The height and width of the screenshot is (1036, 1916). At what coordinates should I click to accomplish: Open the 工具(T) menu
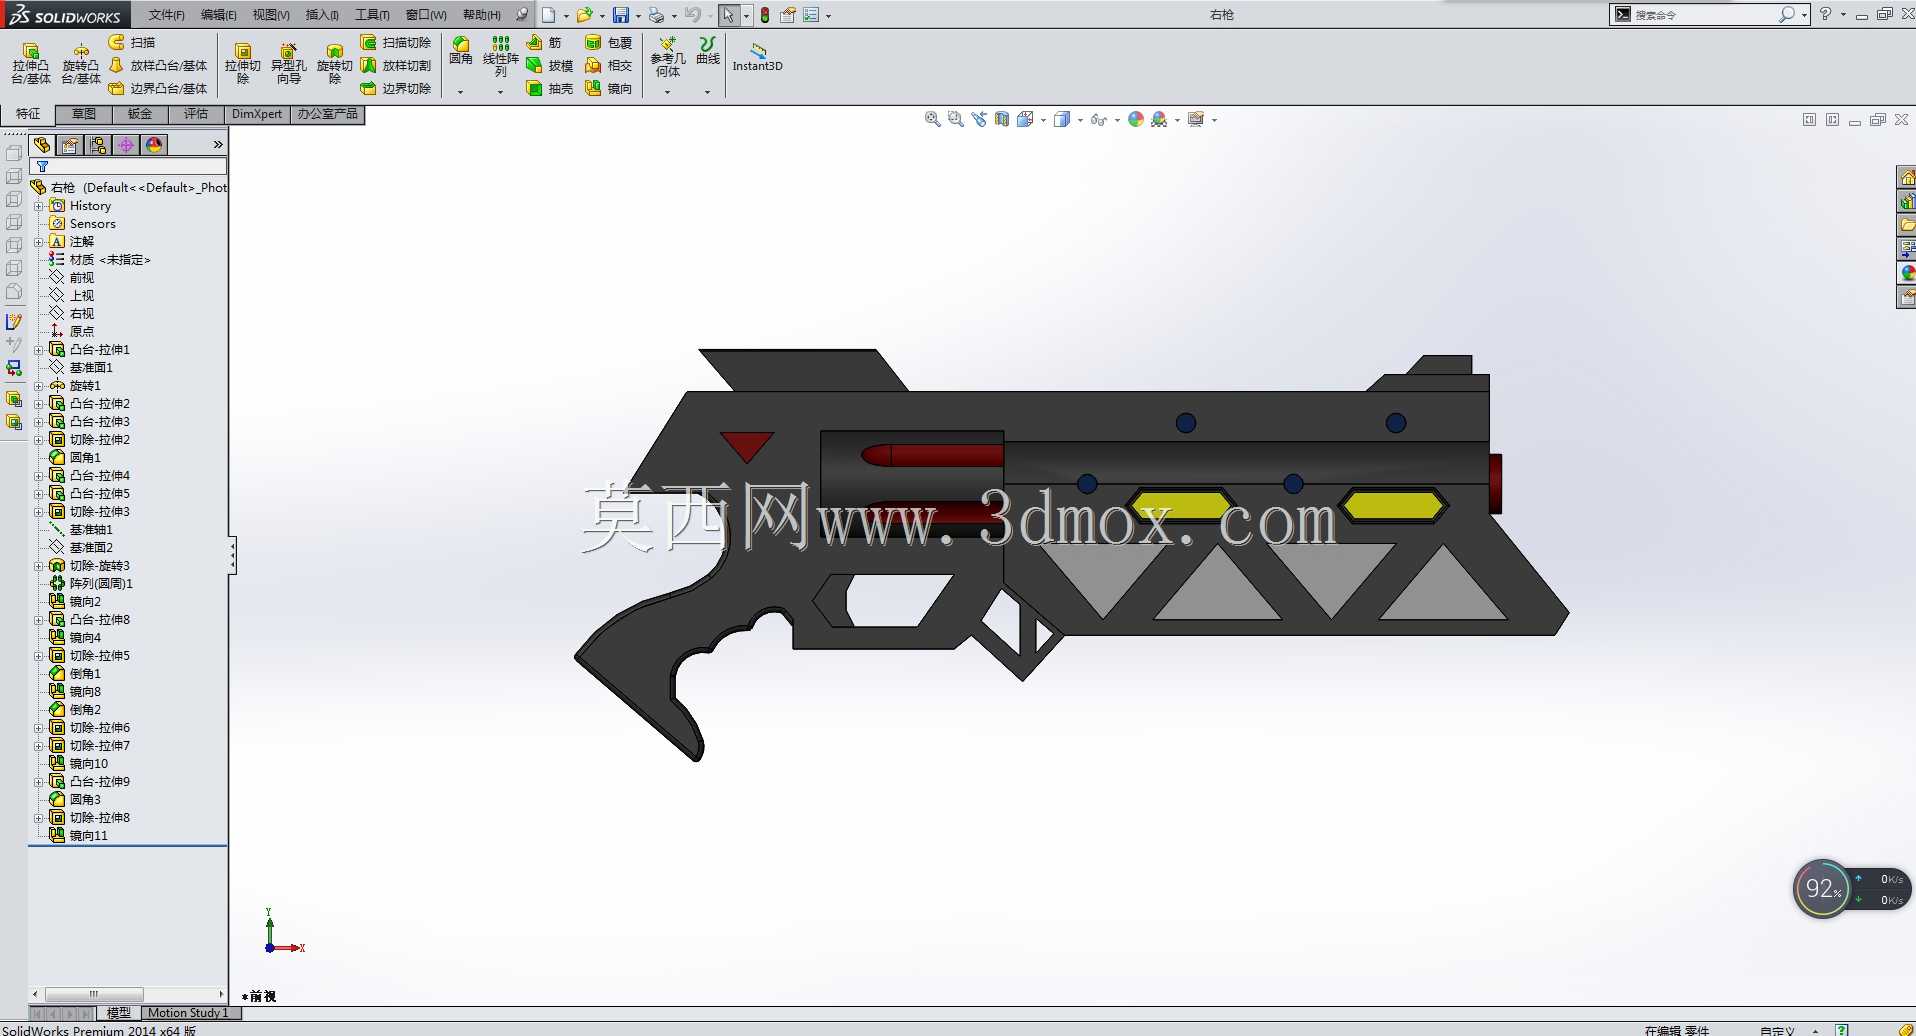pos(372,15)
